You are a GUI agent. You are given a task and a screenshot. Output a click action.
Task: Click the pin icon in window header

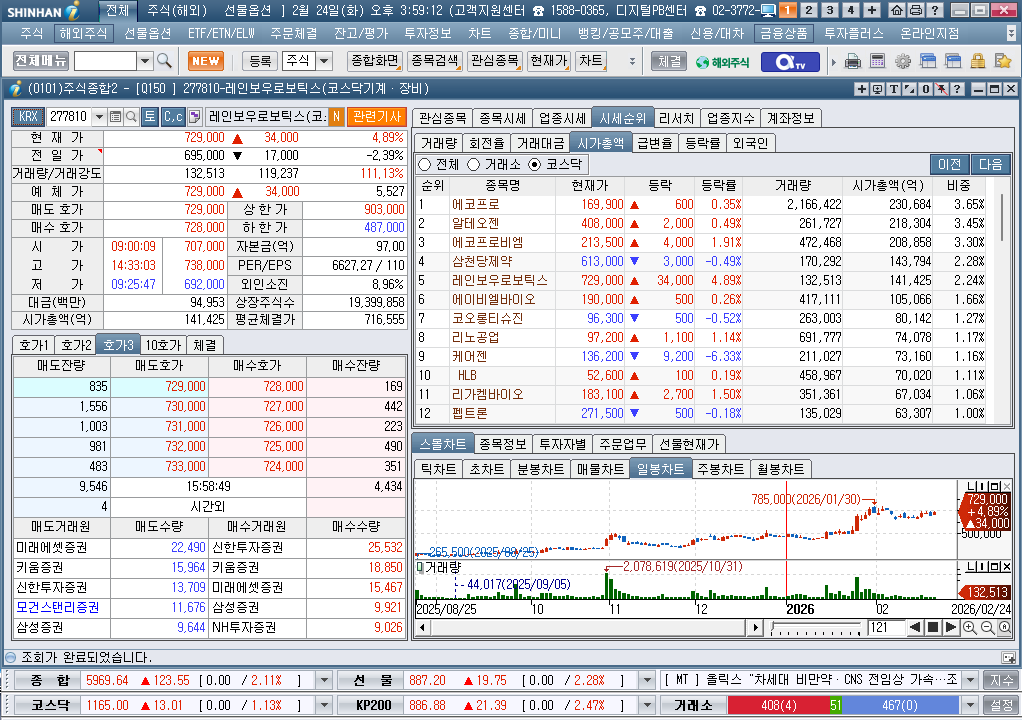coord(942,89)
